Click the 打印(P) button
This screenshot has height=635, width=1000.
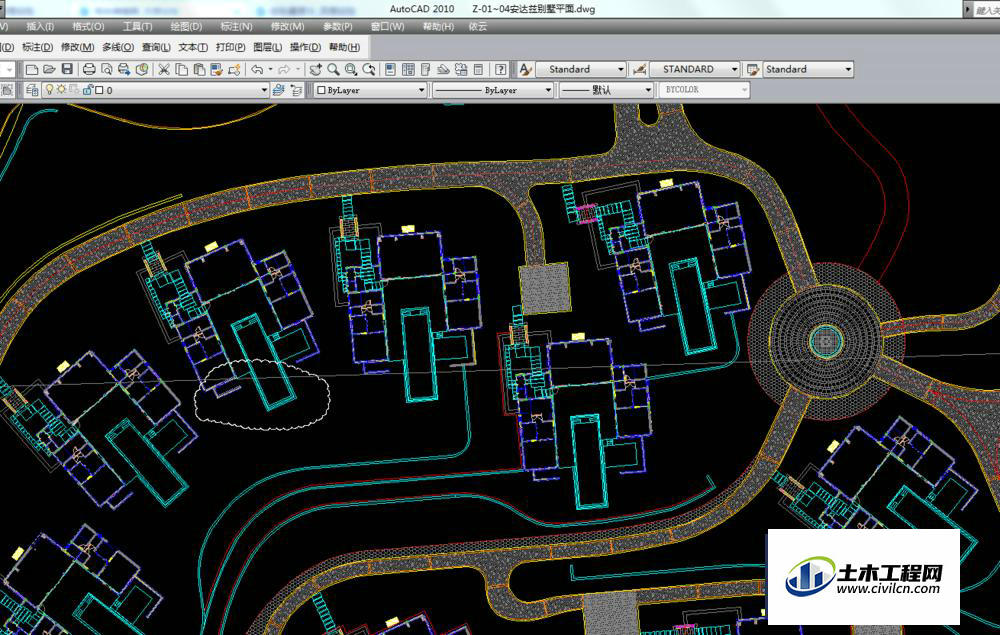pyautogui.click(x=230, y=47)
